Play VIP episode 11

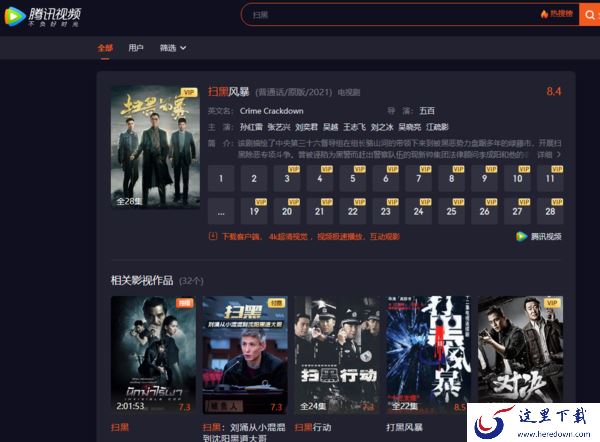tap(550, 178)
